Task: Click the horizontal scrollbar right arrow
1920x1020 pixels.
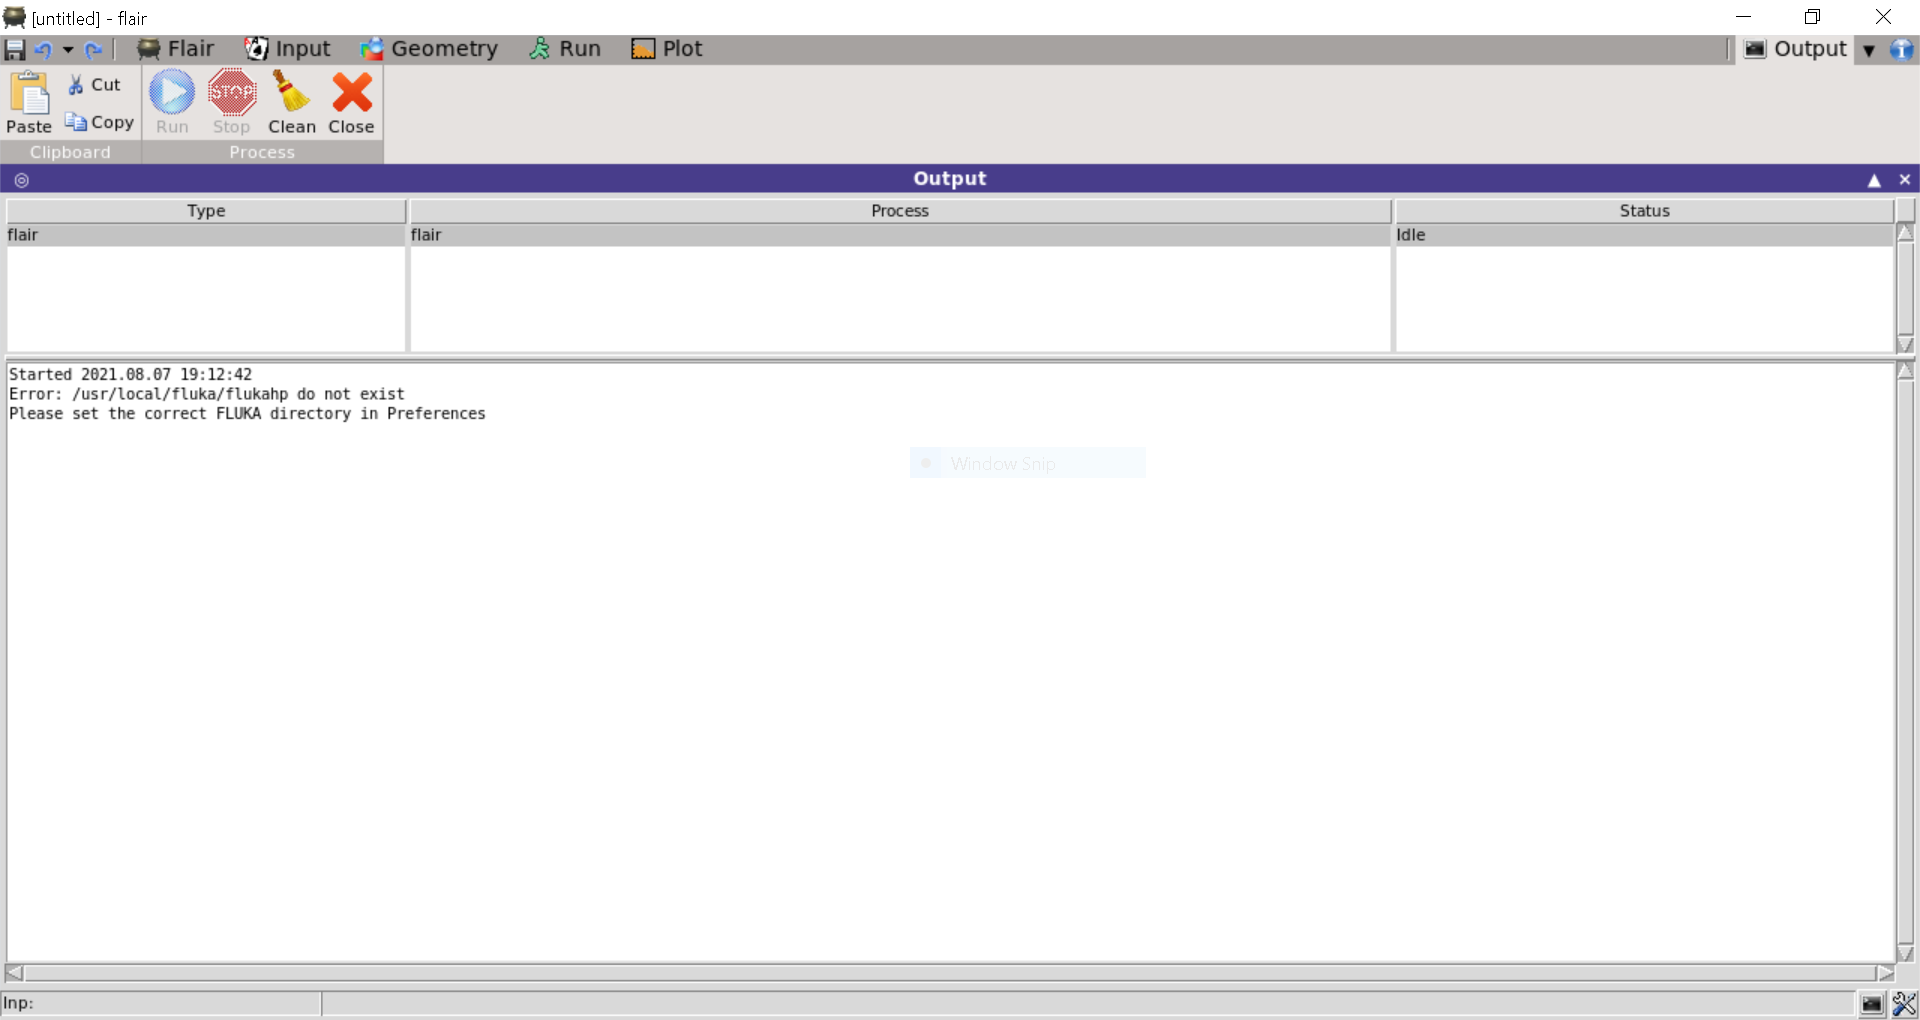Action: coord(1886,973)
